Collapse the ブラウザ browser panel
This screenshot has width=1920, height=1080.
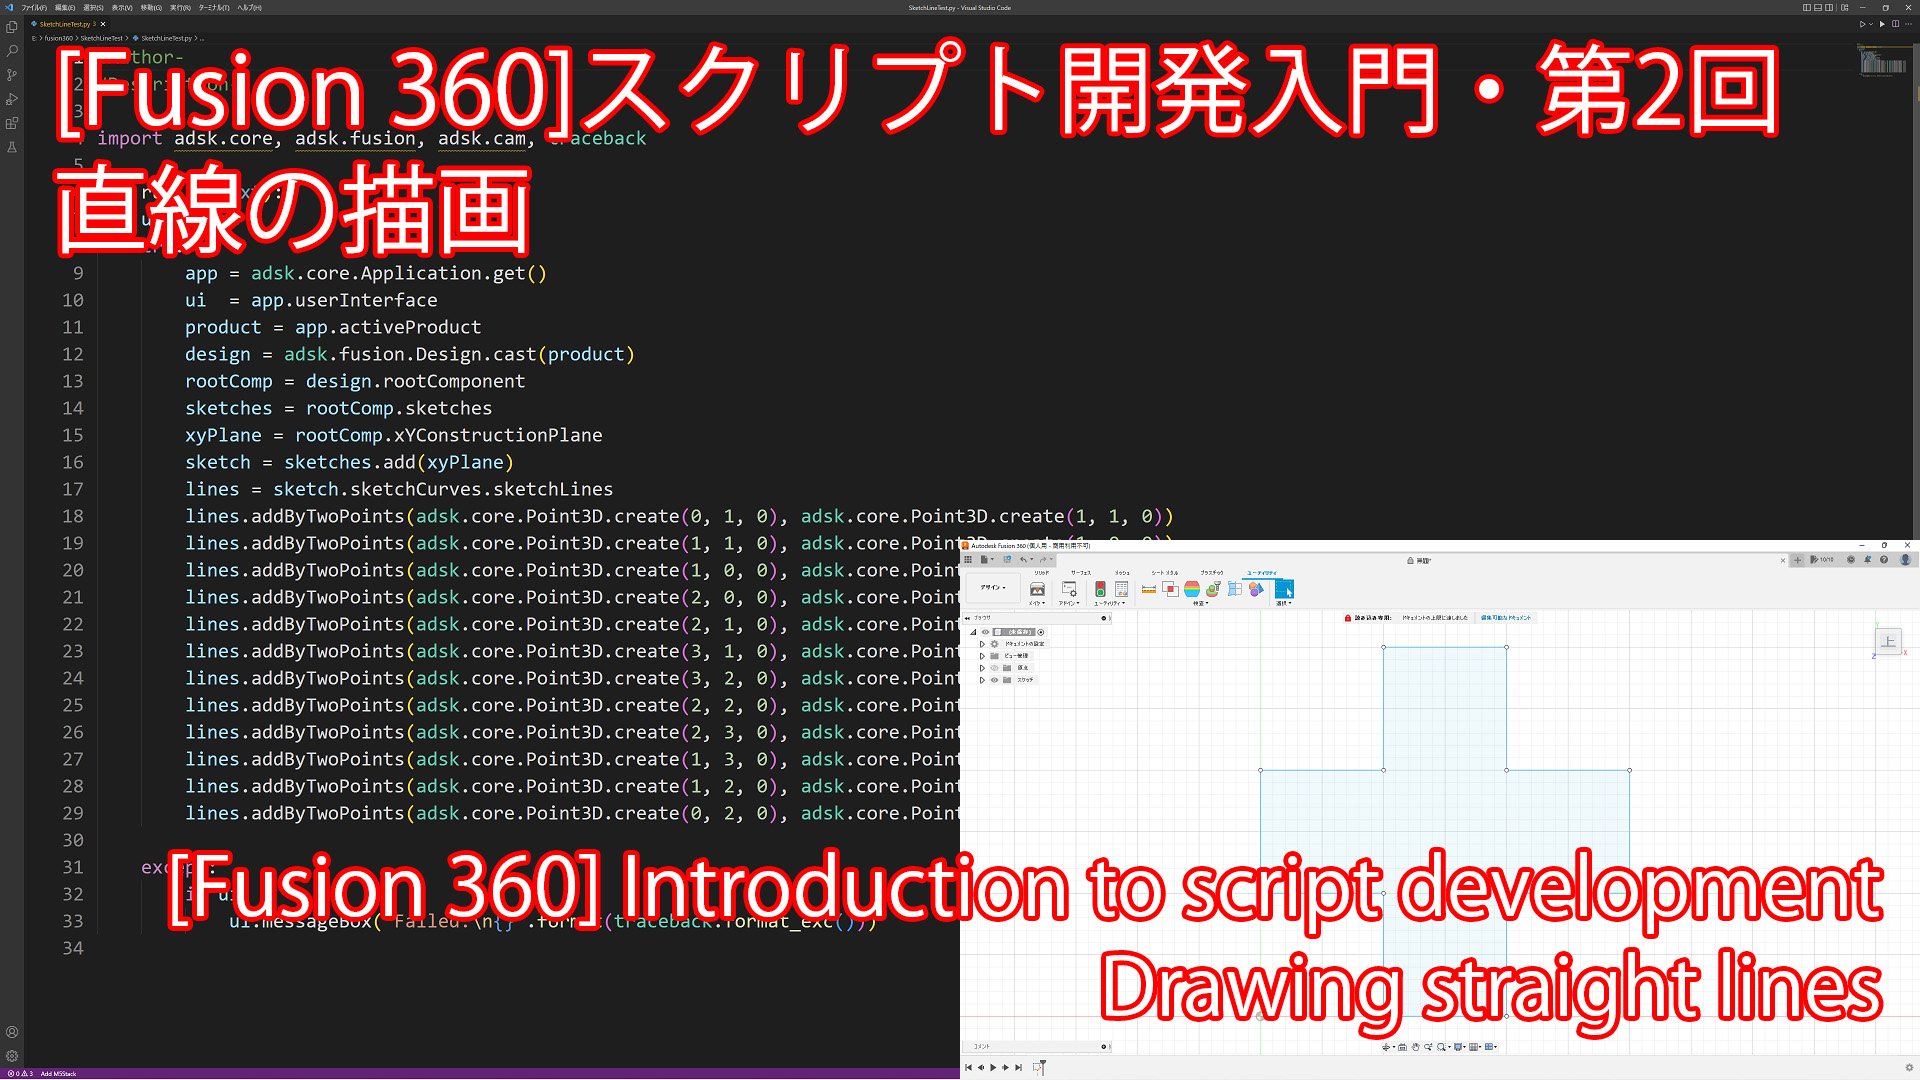point(967,618)
